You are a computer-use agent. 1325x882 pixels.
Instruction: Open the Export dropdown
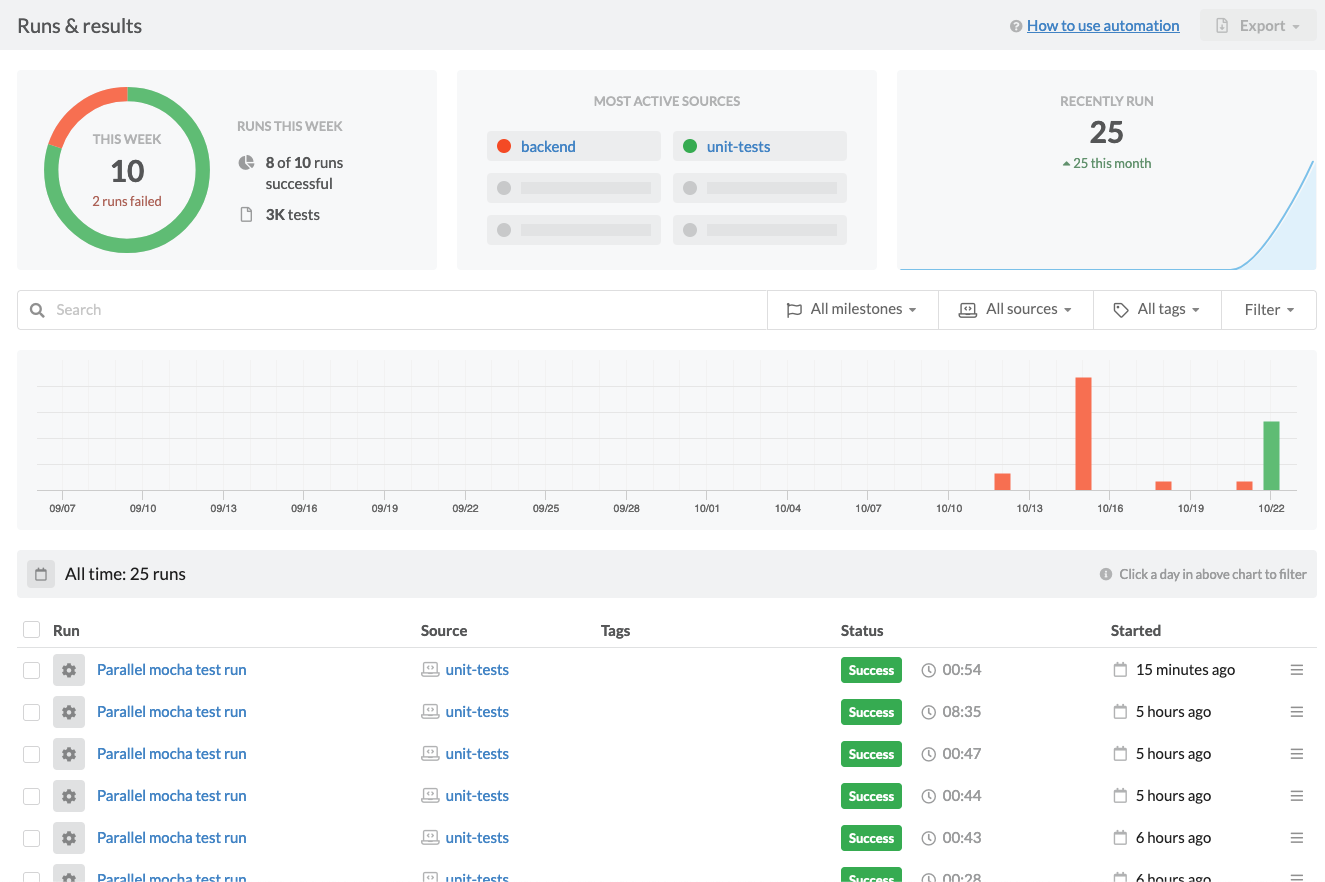[x=1258, y=26]
